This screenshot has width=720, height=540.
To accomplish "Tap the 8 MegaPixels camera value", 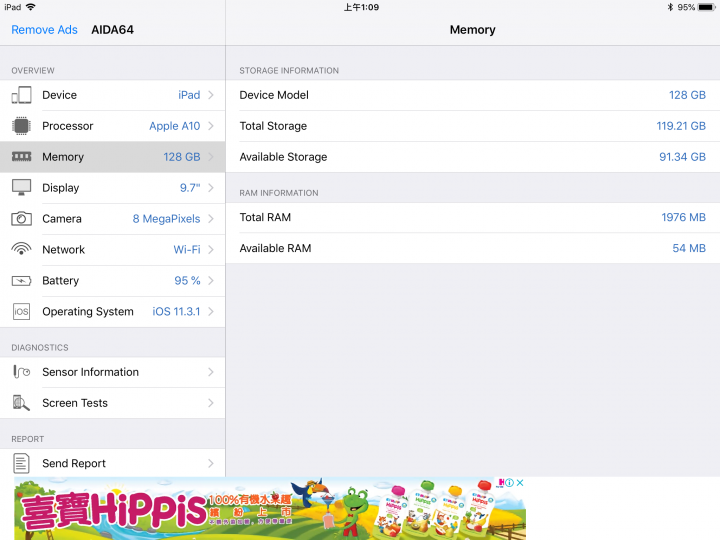I will [x=166, y=219].
